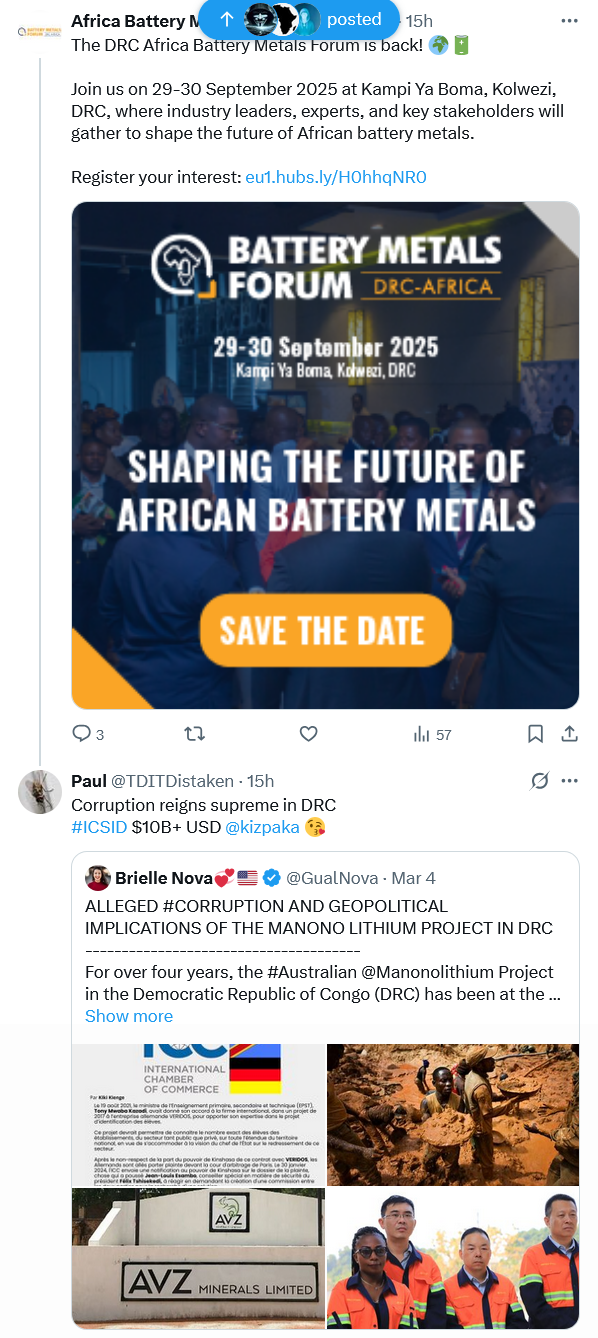This screenshot has height=1338, width=598.
Task: Open the #ICSID hashtag
Action: point(99,827)
